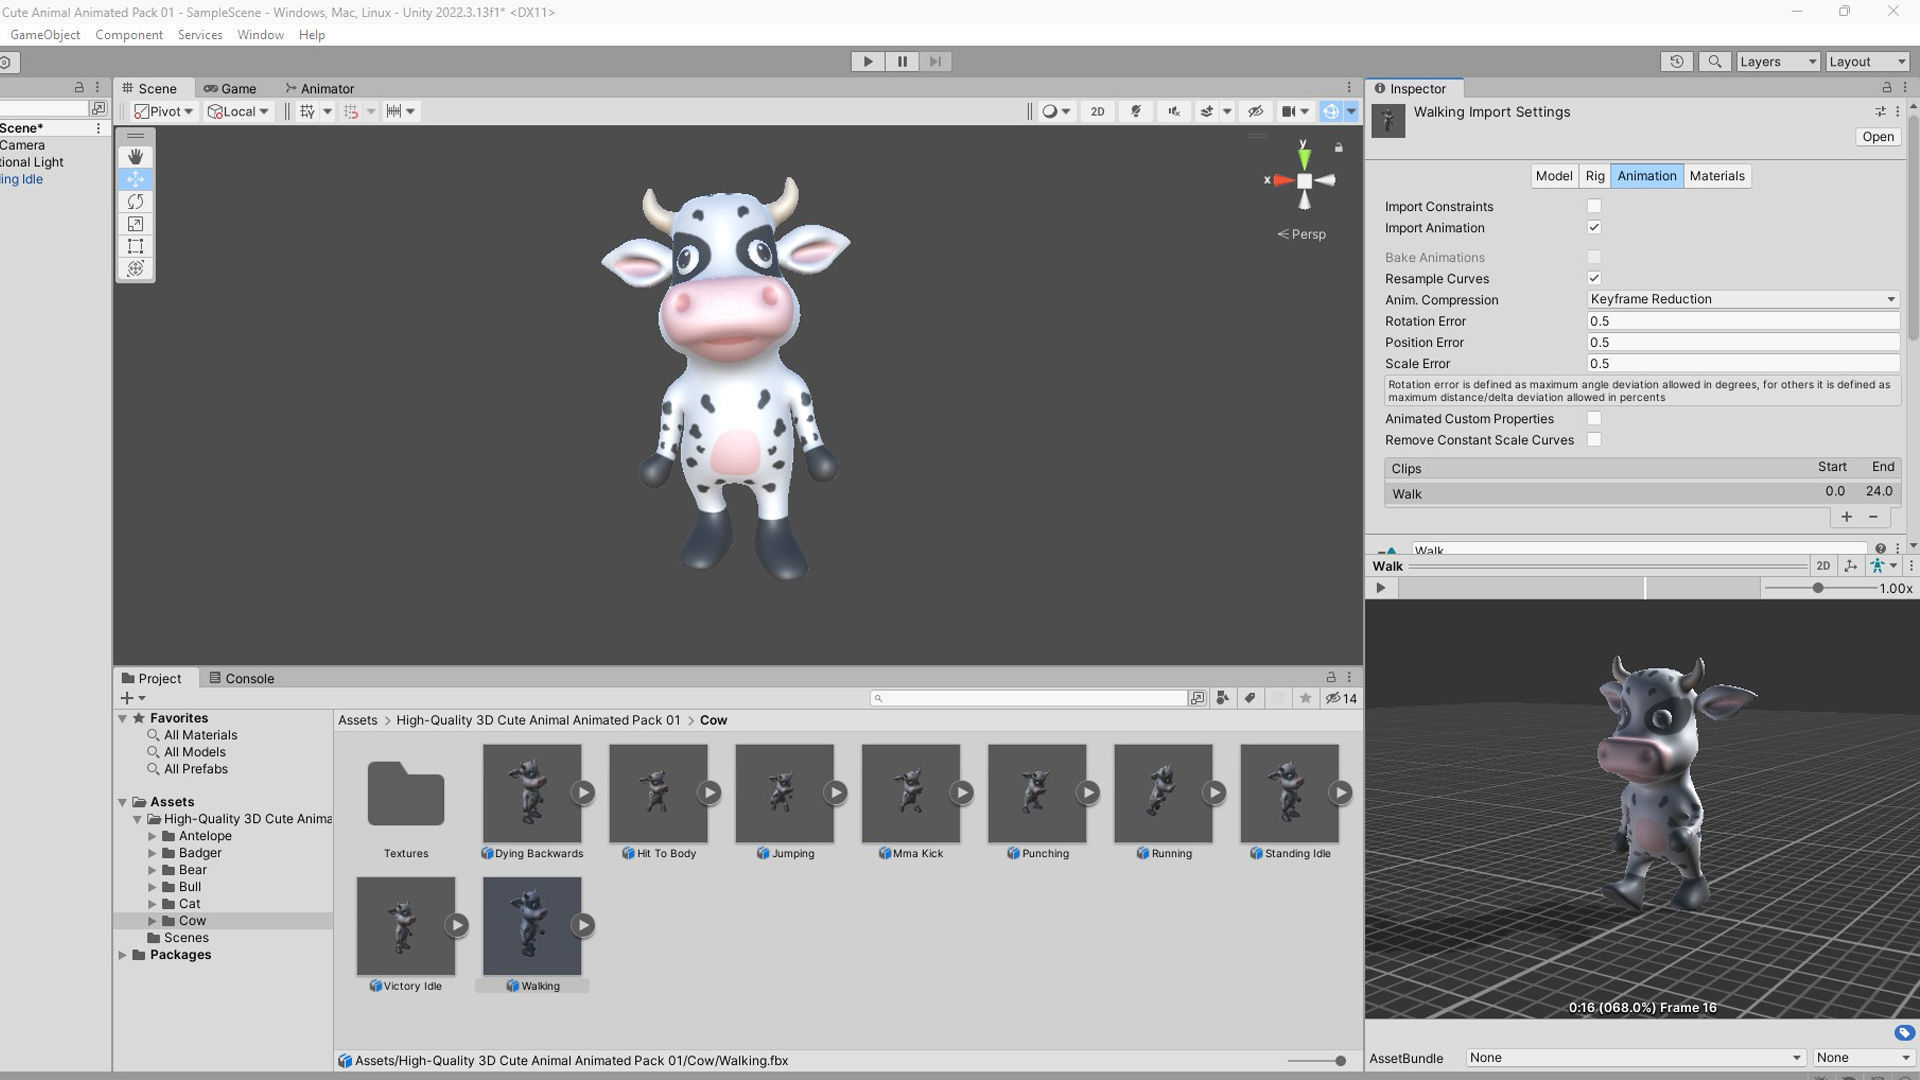The width and height of the screenshot is (1920, 1080).
Task: Open the Layout dropdown
Action: pos(1867,61)
